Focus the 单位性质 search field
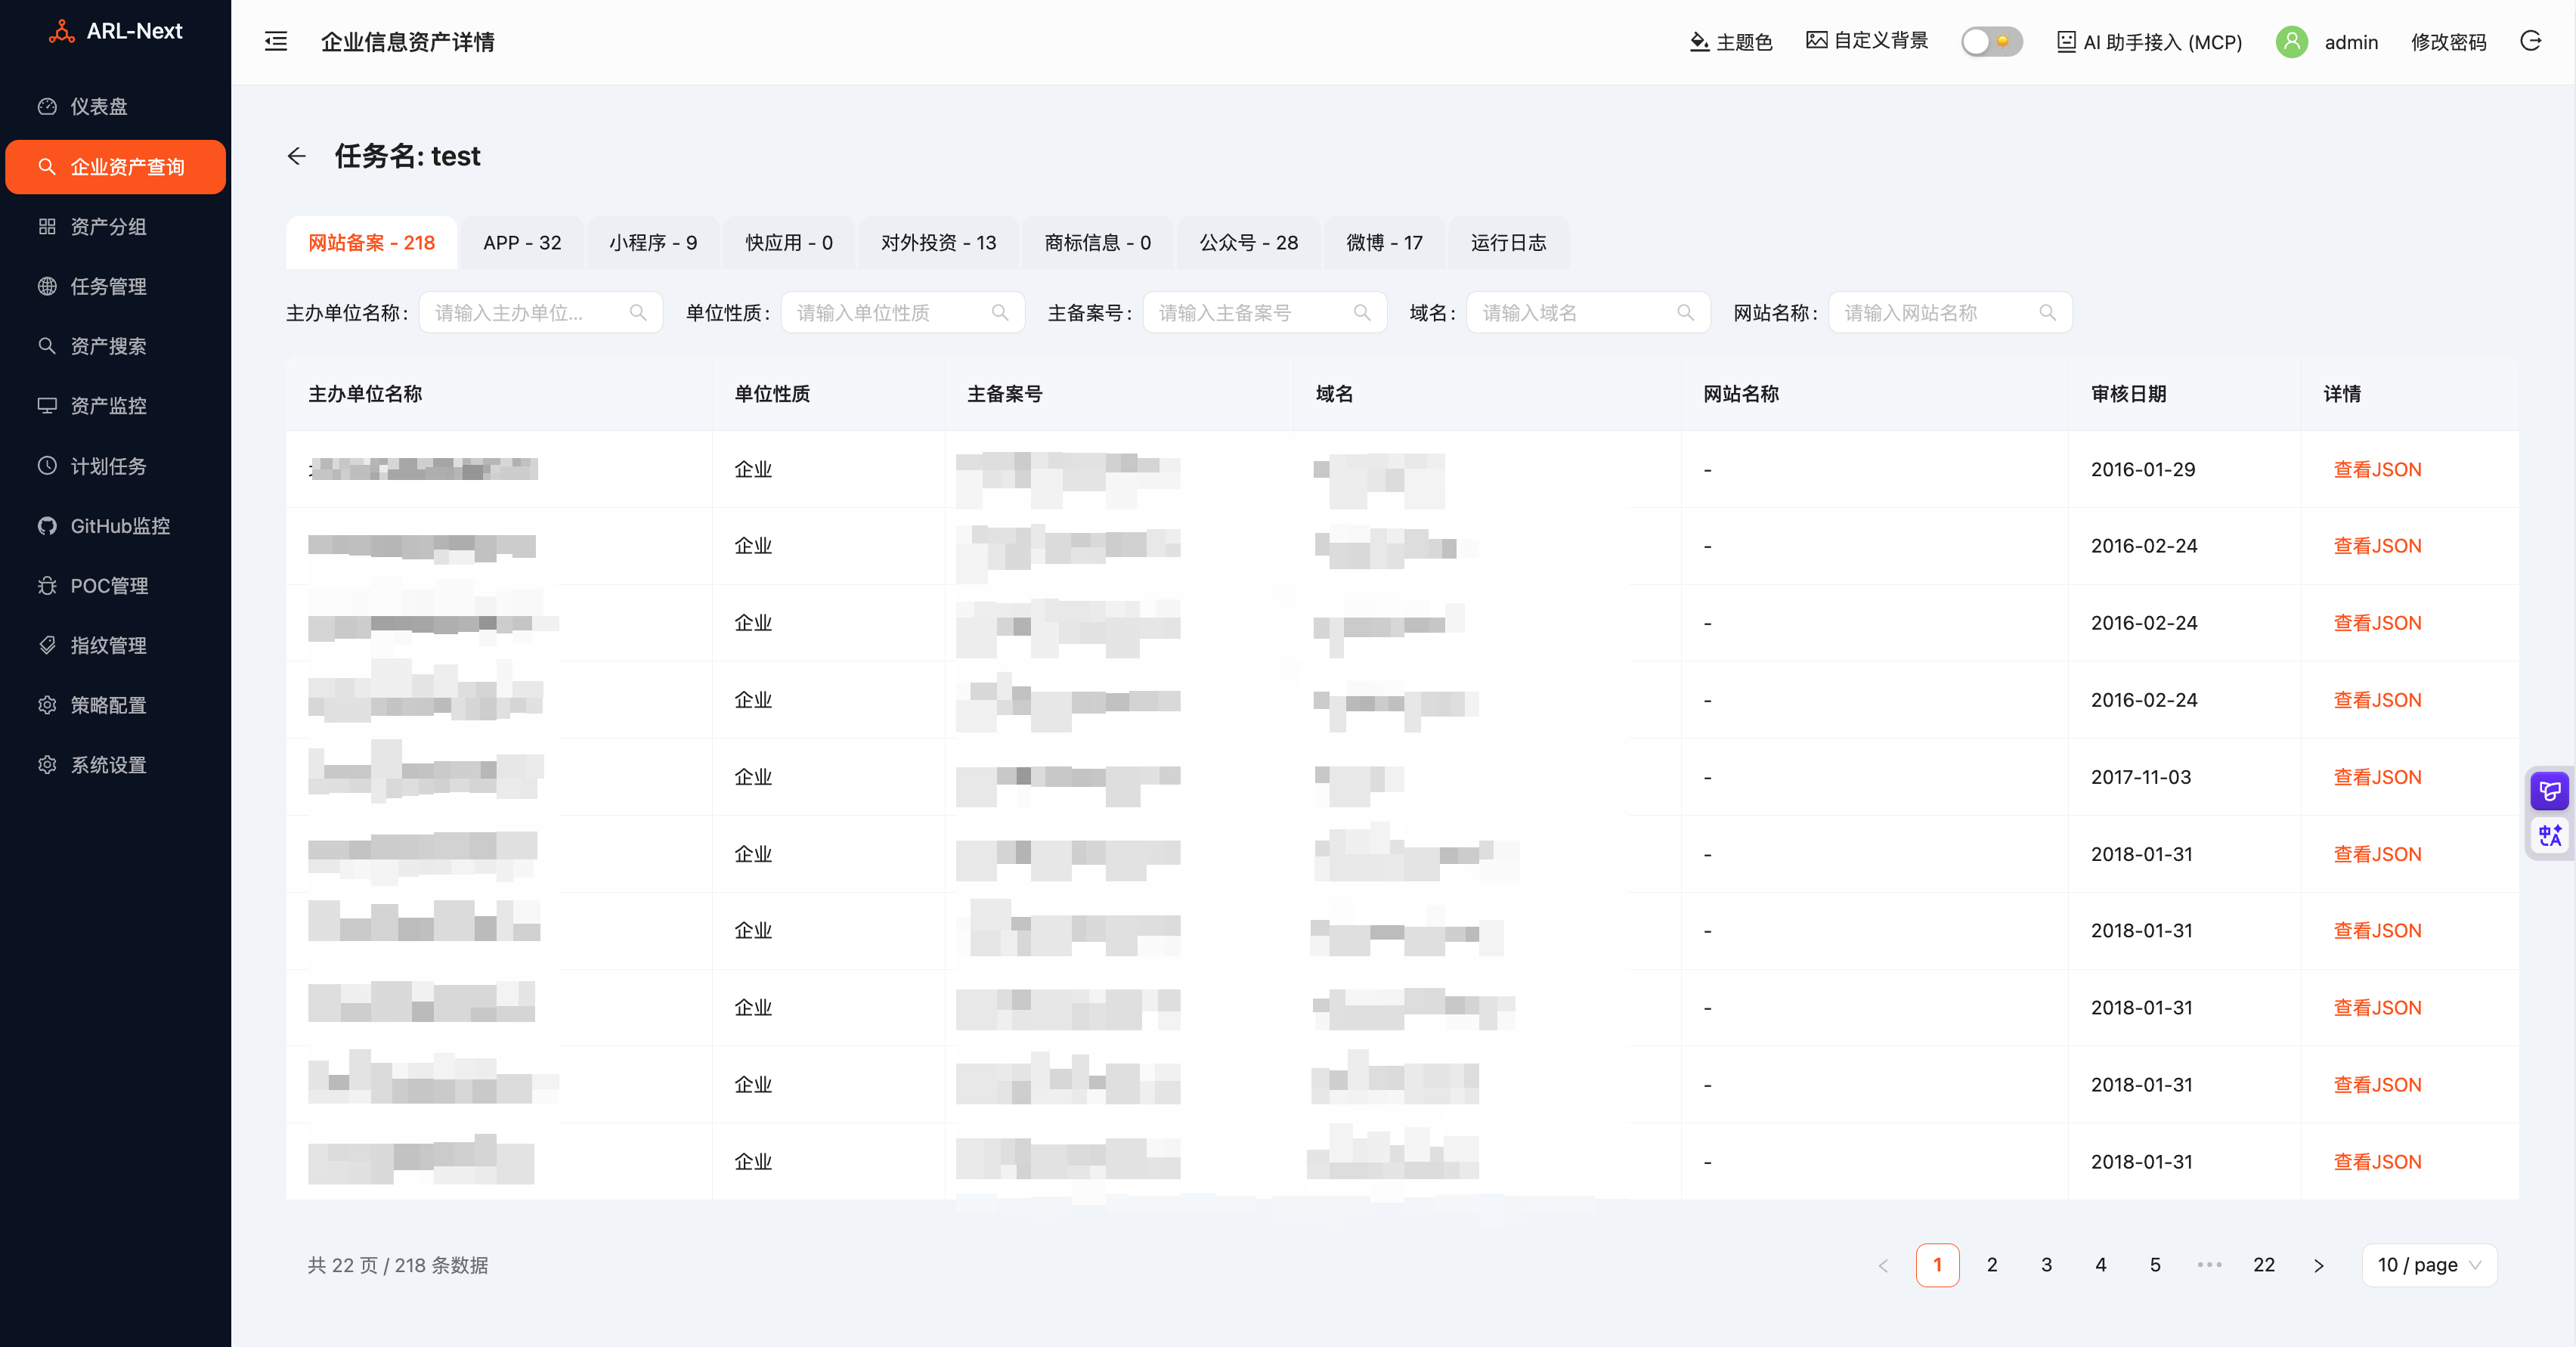Viewport: 2576px width, 1347px height. [902, 313]
